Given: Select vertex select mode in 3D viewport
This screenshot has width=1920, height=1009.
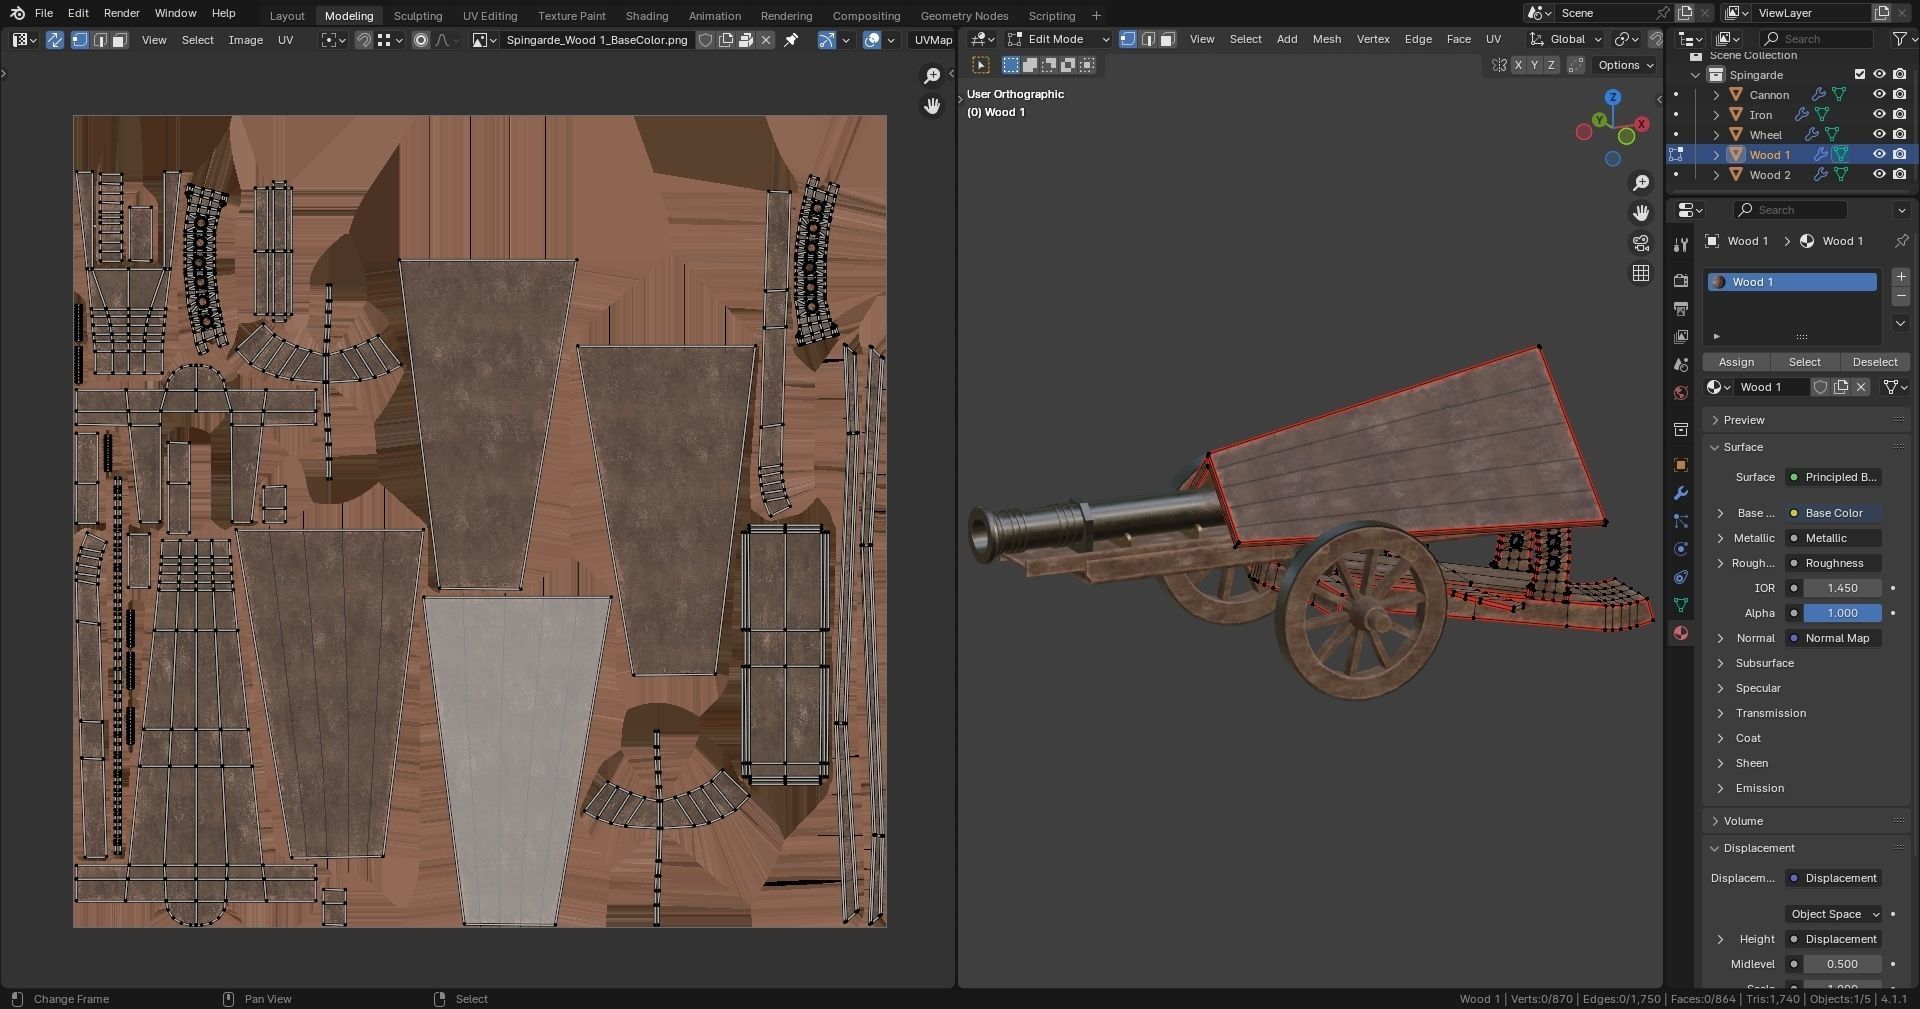Looking at the screenshot, I should click(1128, 39).
